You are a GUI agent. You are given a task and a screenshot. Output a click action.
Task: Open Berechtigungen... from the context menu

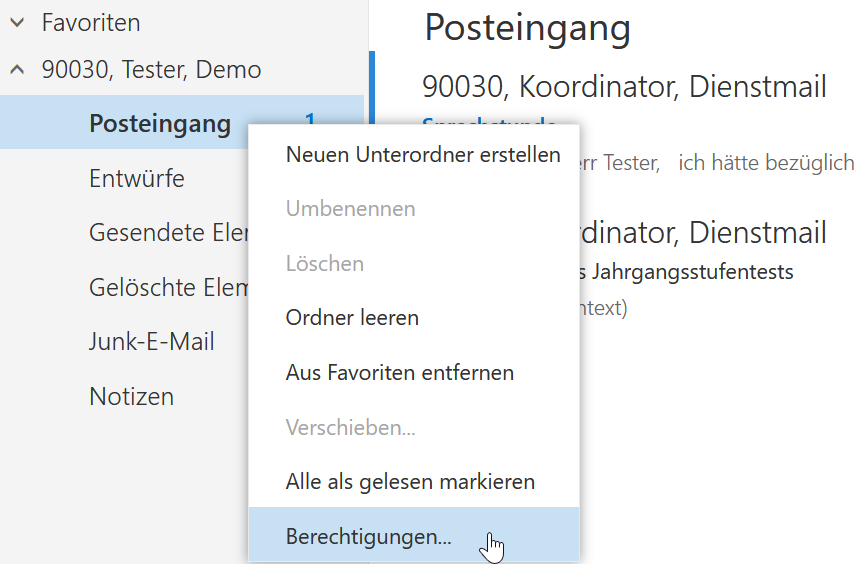pos(414,535)
